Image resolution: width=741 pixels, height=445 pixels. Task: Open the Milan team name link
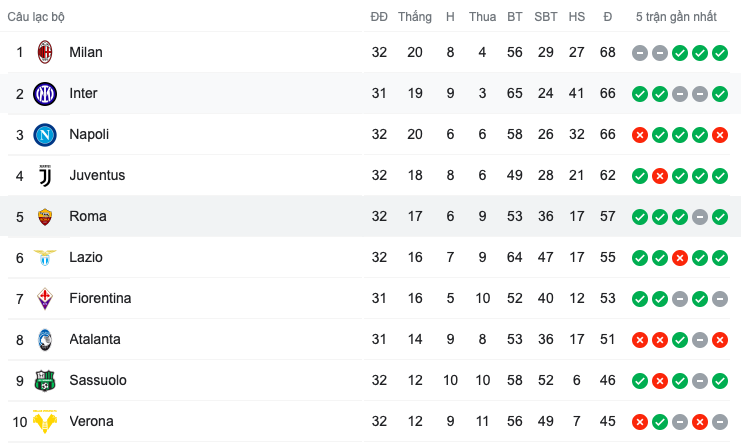pyautogui.click(x=86, y=52)
